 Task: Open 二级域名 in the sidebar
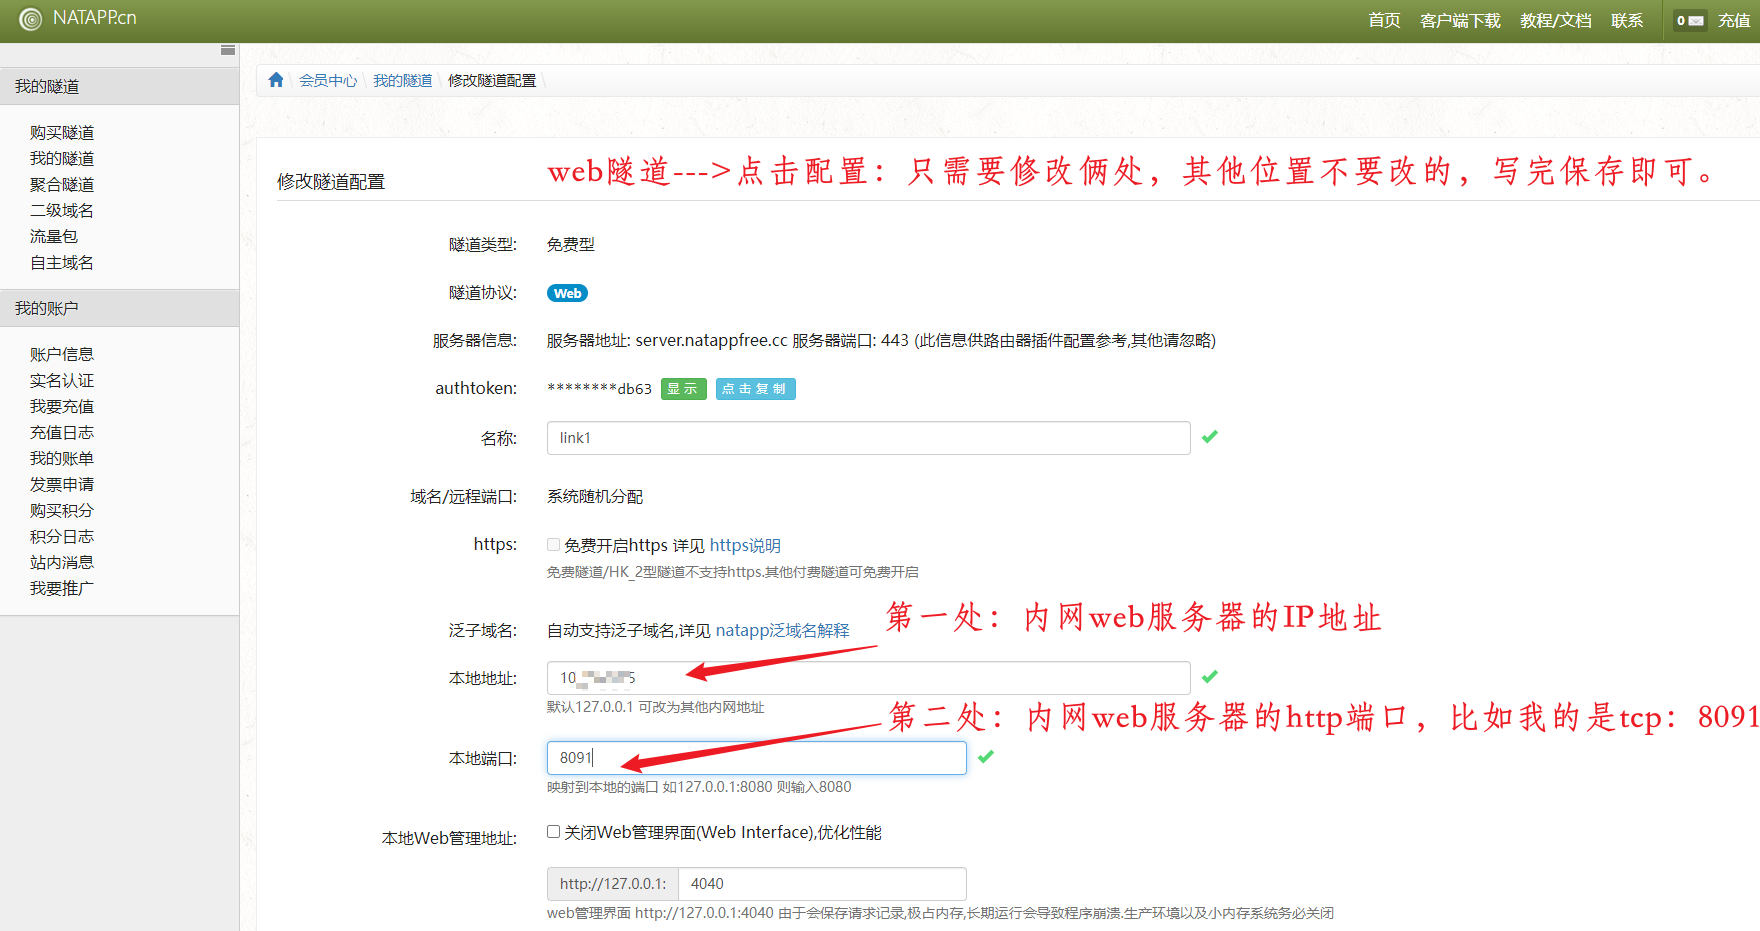pyautogui.click(x=62, y=210)
